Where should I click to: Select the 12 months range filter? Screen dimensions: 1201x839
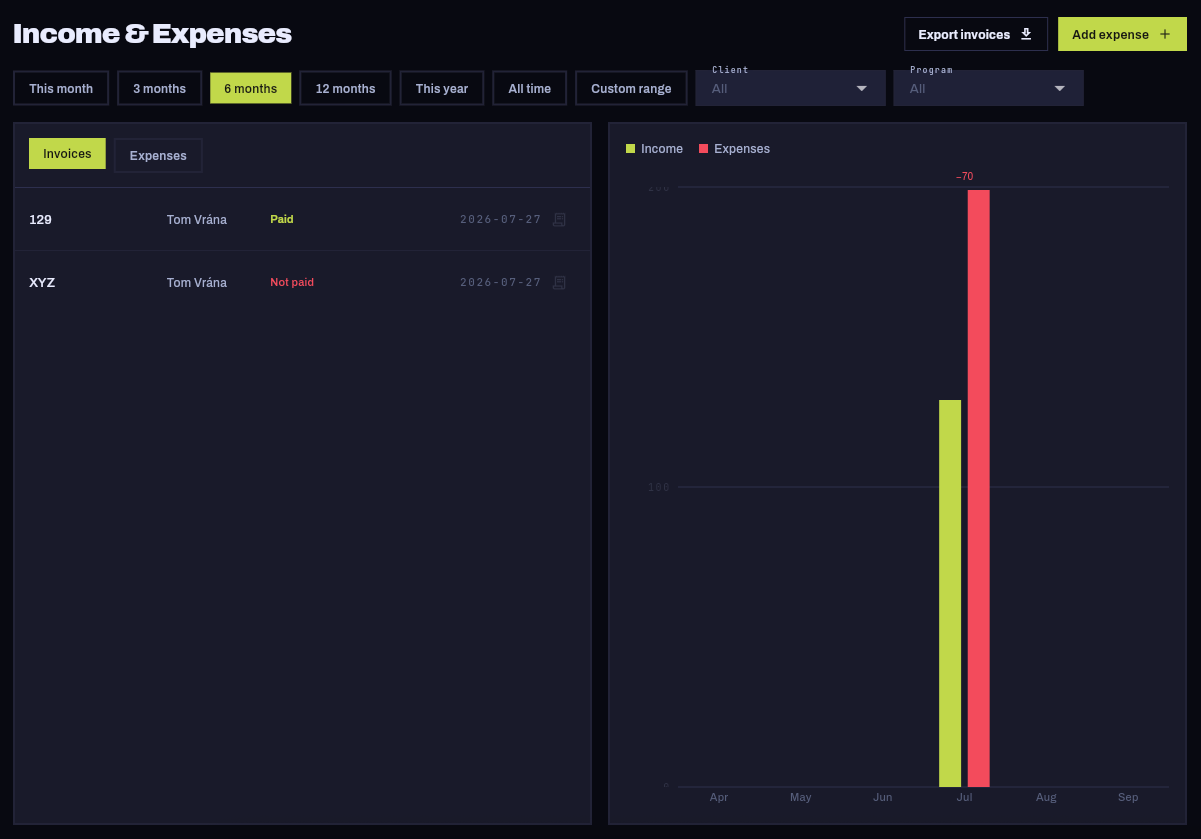tap(346, 88)
